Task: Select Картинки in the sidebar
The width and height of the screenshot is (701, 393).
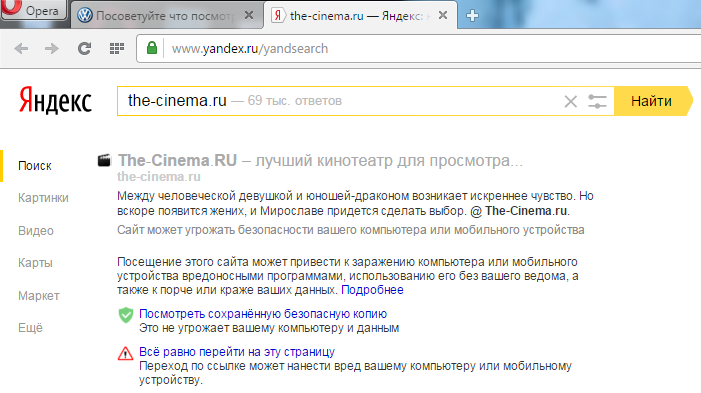Action: (x=43, y=198)
